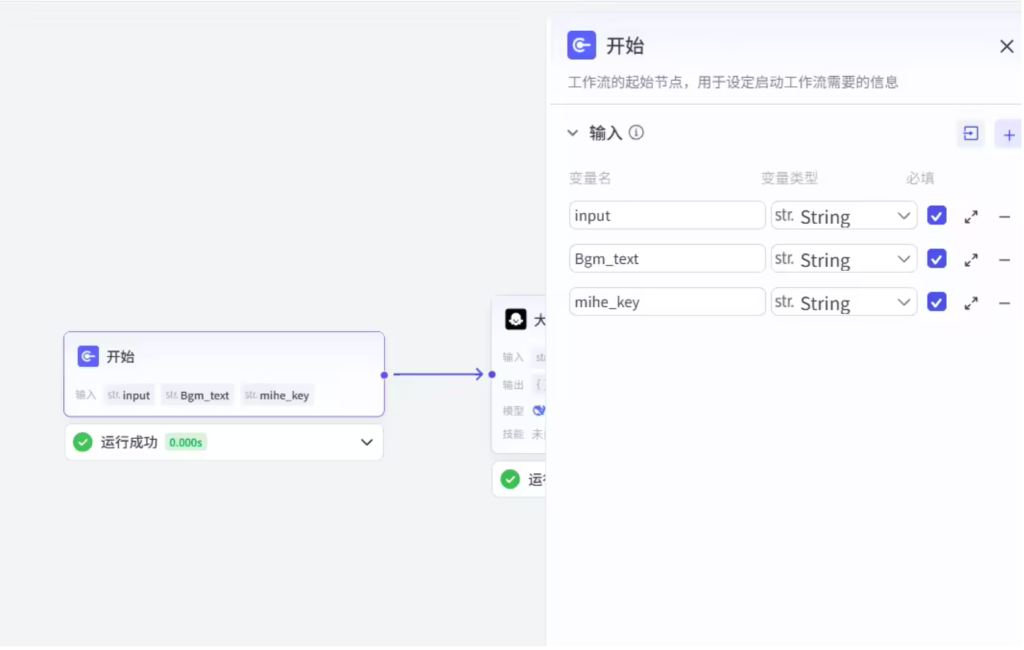Screen dimensions: 1024x650
Task: Expand the input variable row editor
Action: [x=970, y=216]
